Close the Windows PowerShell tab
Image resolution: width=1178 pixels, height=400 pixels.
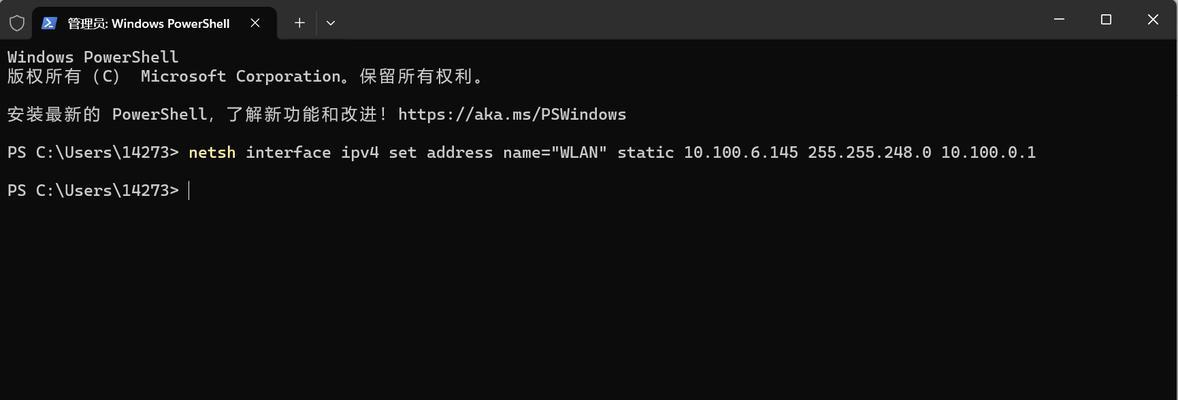tap(255, 23)
